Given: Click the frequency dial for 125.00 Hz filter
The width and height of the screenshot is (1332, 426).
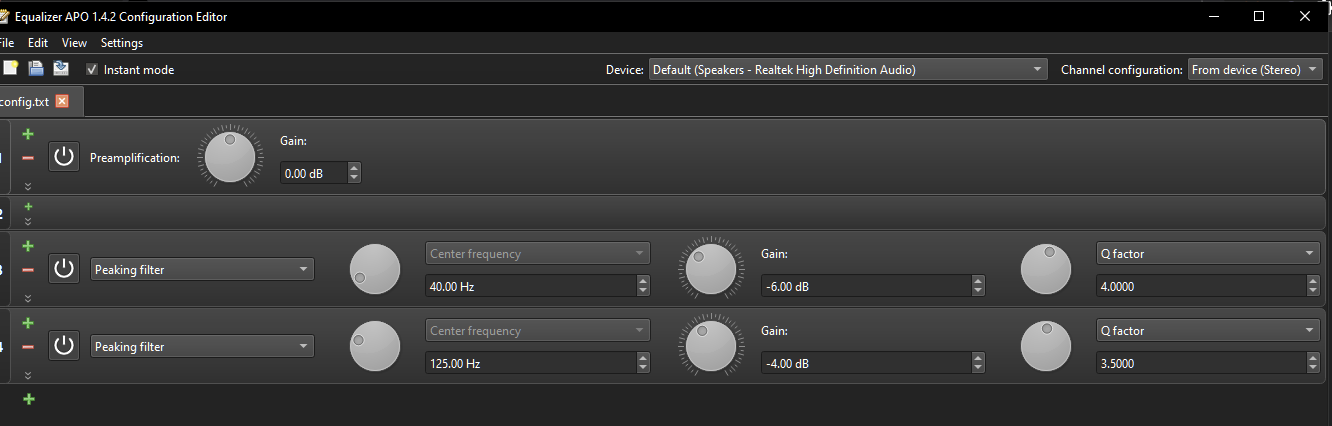Looking at the screenshot, I should coord(375,346).
